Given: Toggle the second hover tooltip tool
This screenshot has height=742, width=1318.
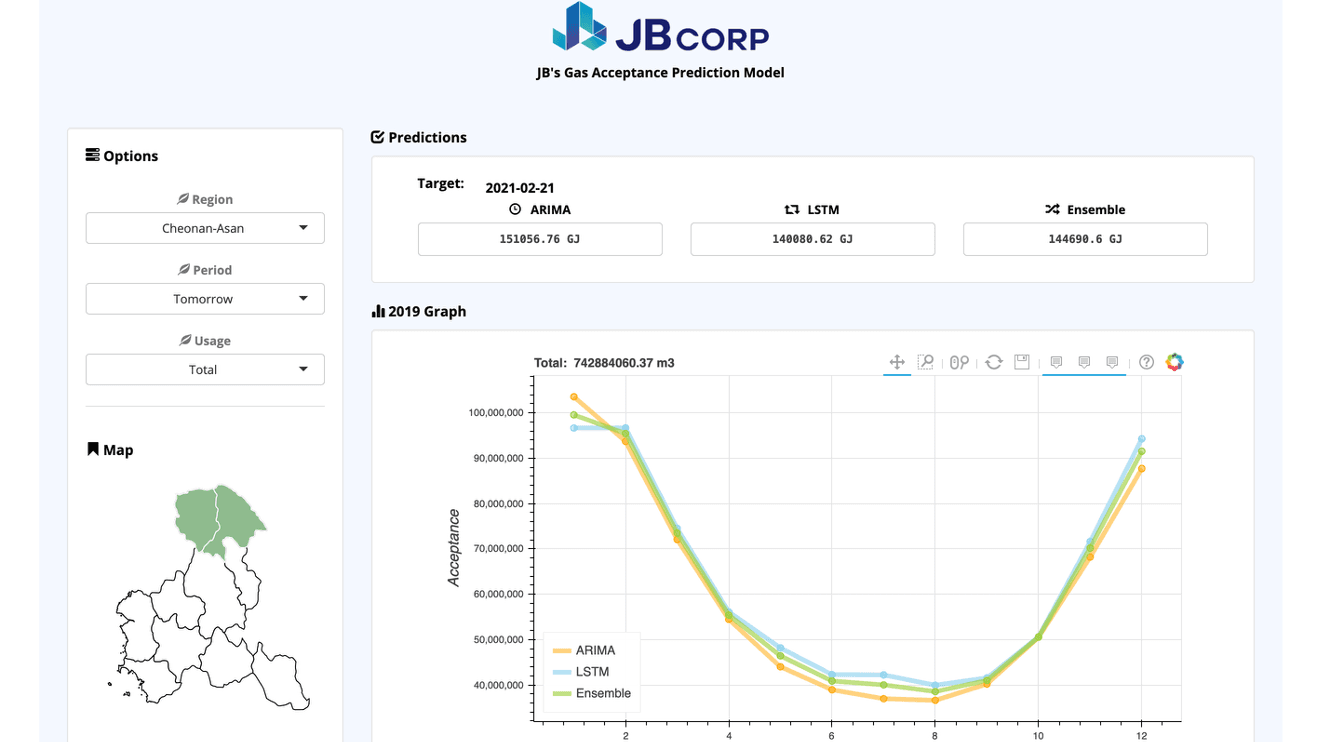Looking at the screenshot, I should 1084,362.
